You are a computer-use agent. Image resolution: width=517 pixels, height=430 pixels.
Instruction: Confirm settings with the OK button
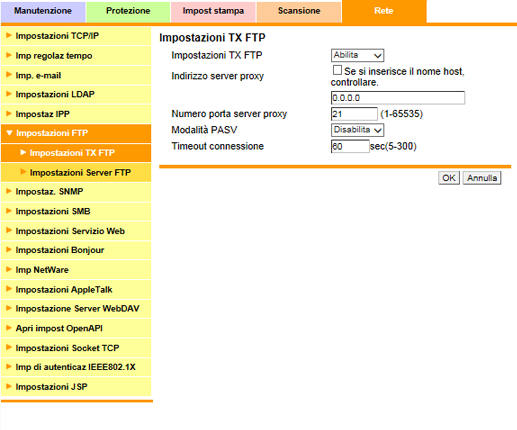[x=449, y=178]
